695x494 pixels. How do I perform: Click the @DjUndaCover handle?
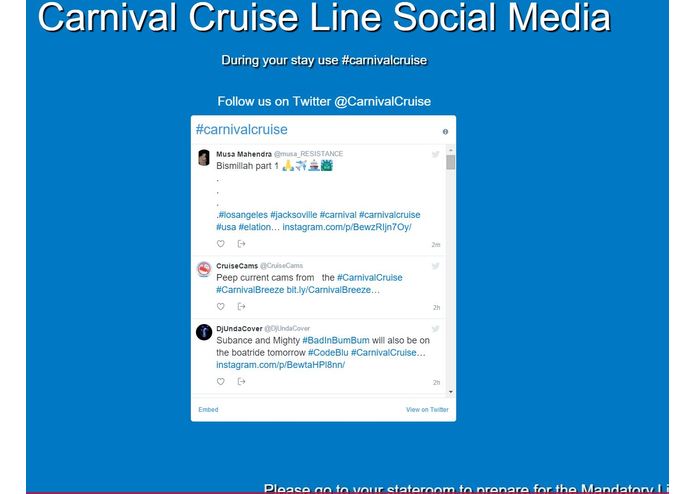pyautogui.click(x=287, y=329)
